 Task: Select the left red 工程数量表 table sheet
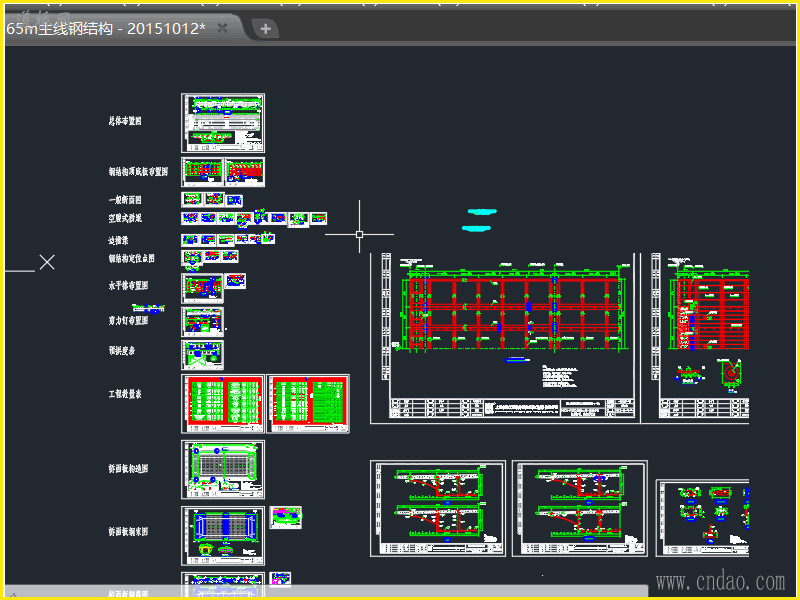pyautogui.click(x=223, y=403)
